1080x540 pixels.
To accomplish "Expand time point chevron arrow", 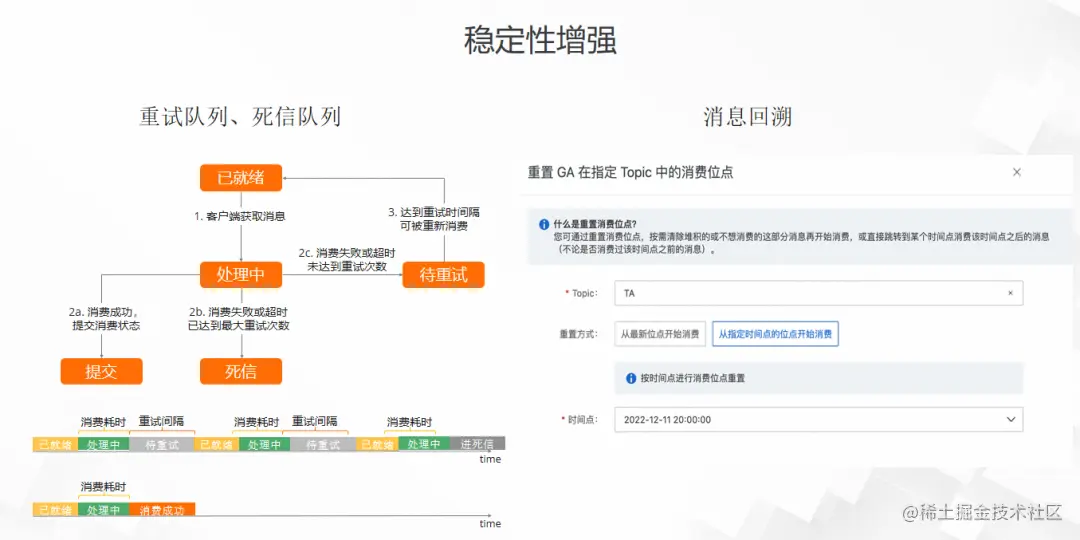I will coord(1010,419).
